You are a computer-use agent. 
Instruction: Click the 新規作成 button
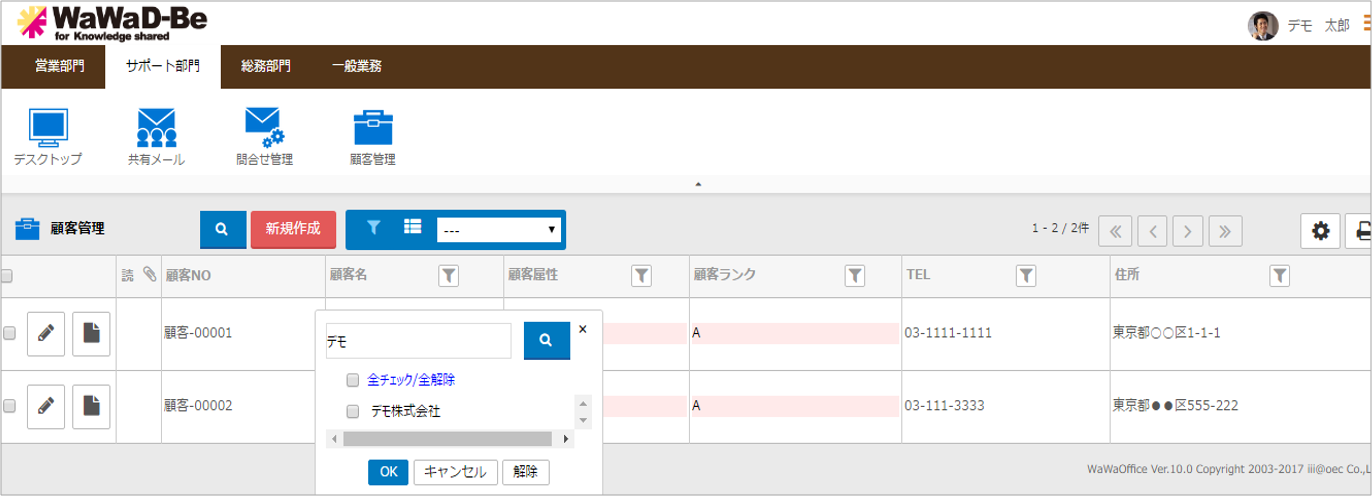coord(293,229)
